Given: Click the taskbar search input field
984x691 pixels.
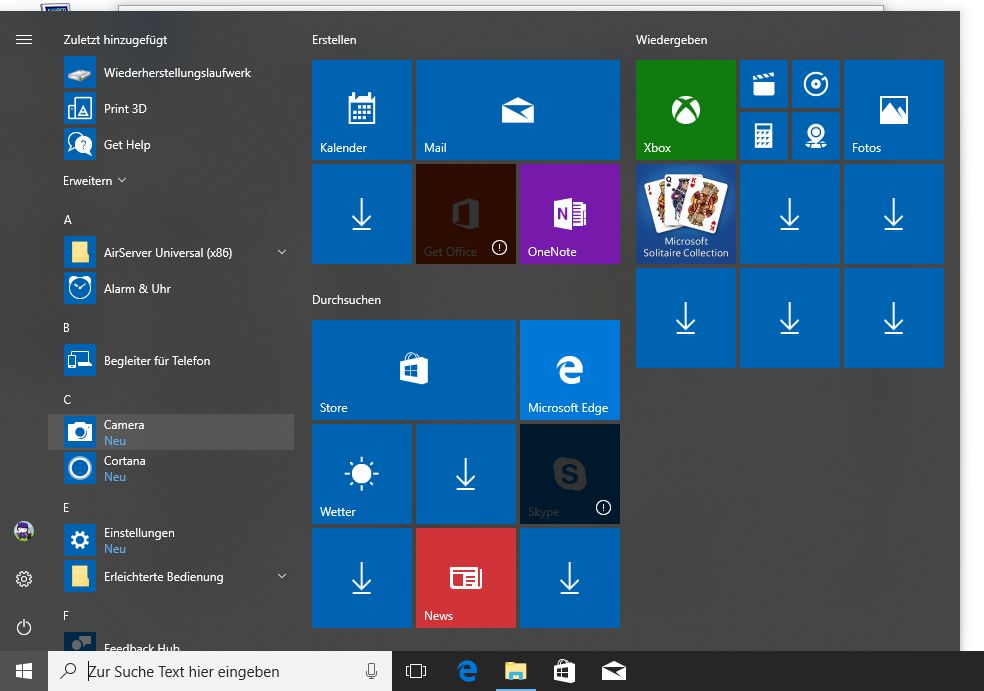Looking at the screenshot, I should click(220, 671).
